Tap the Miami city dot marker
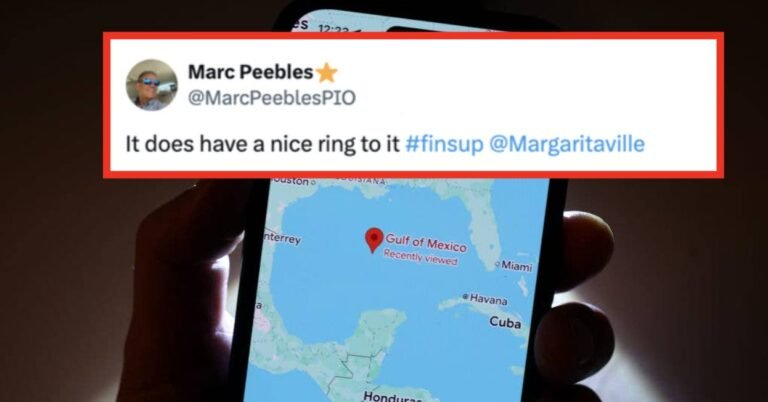 pyautogui.click(x=497, y=264)
